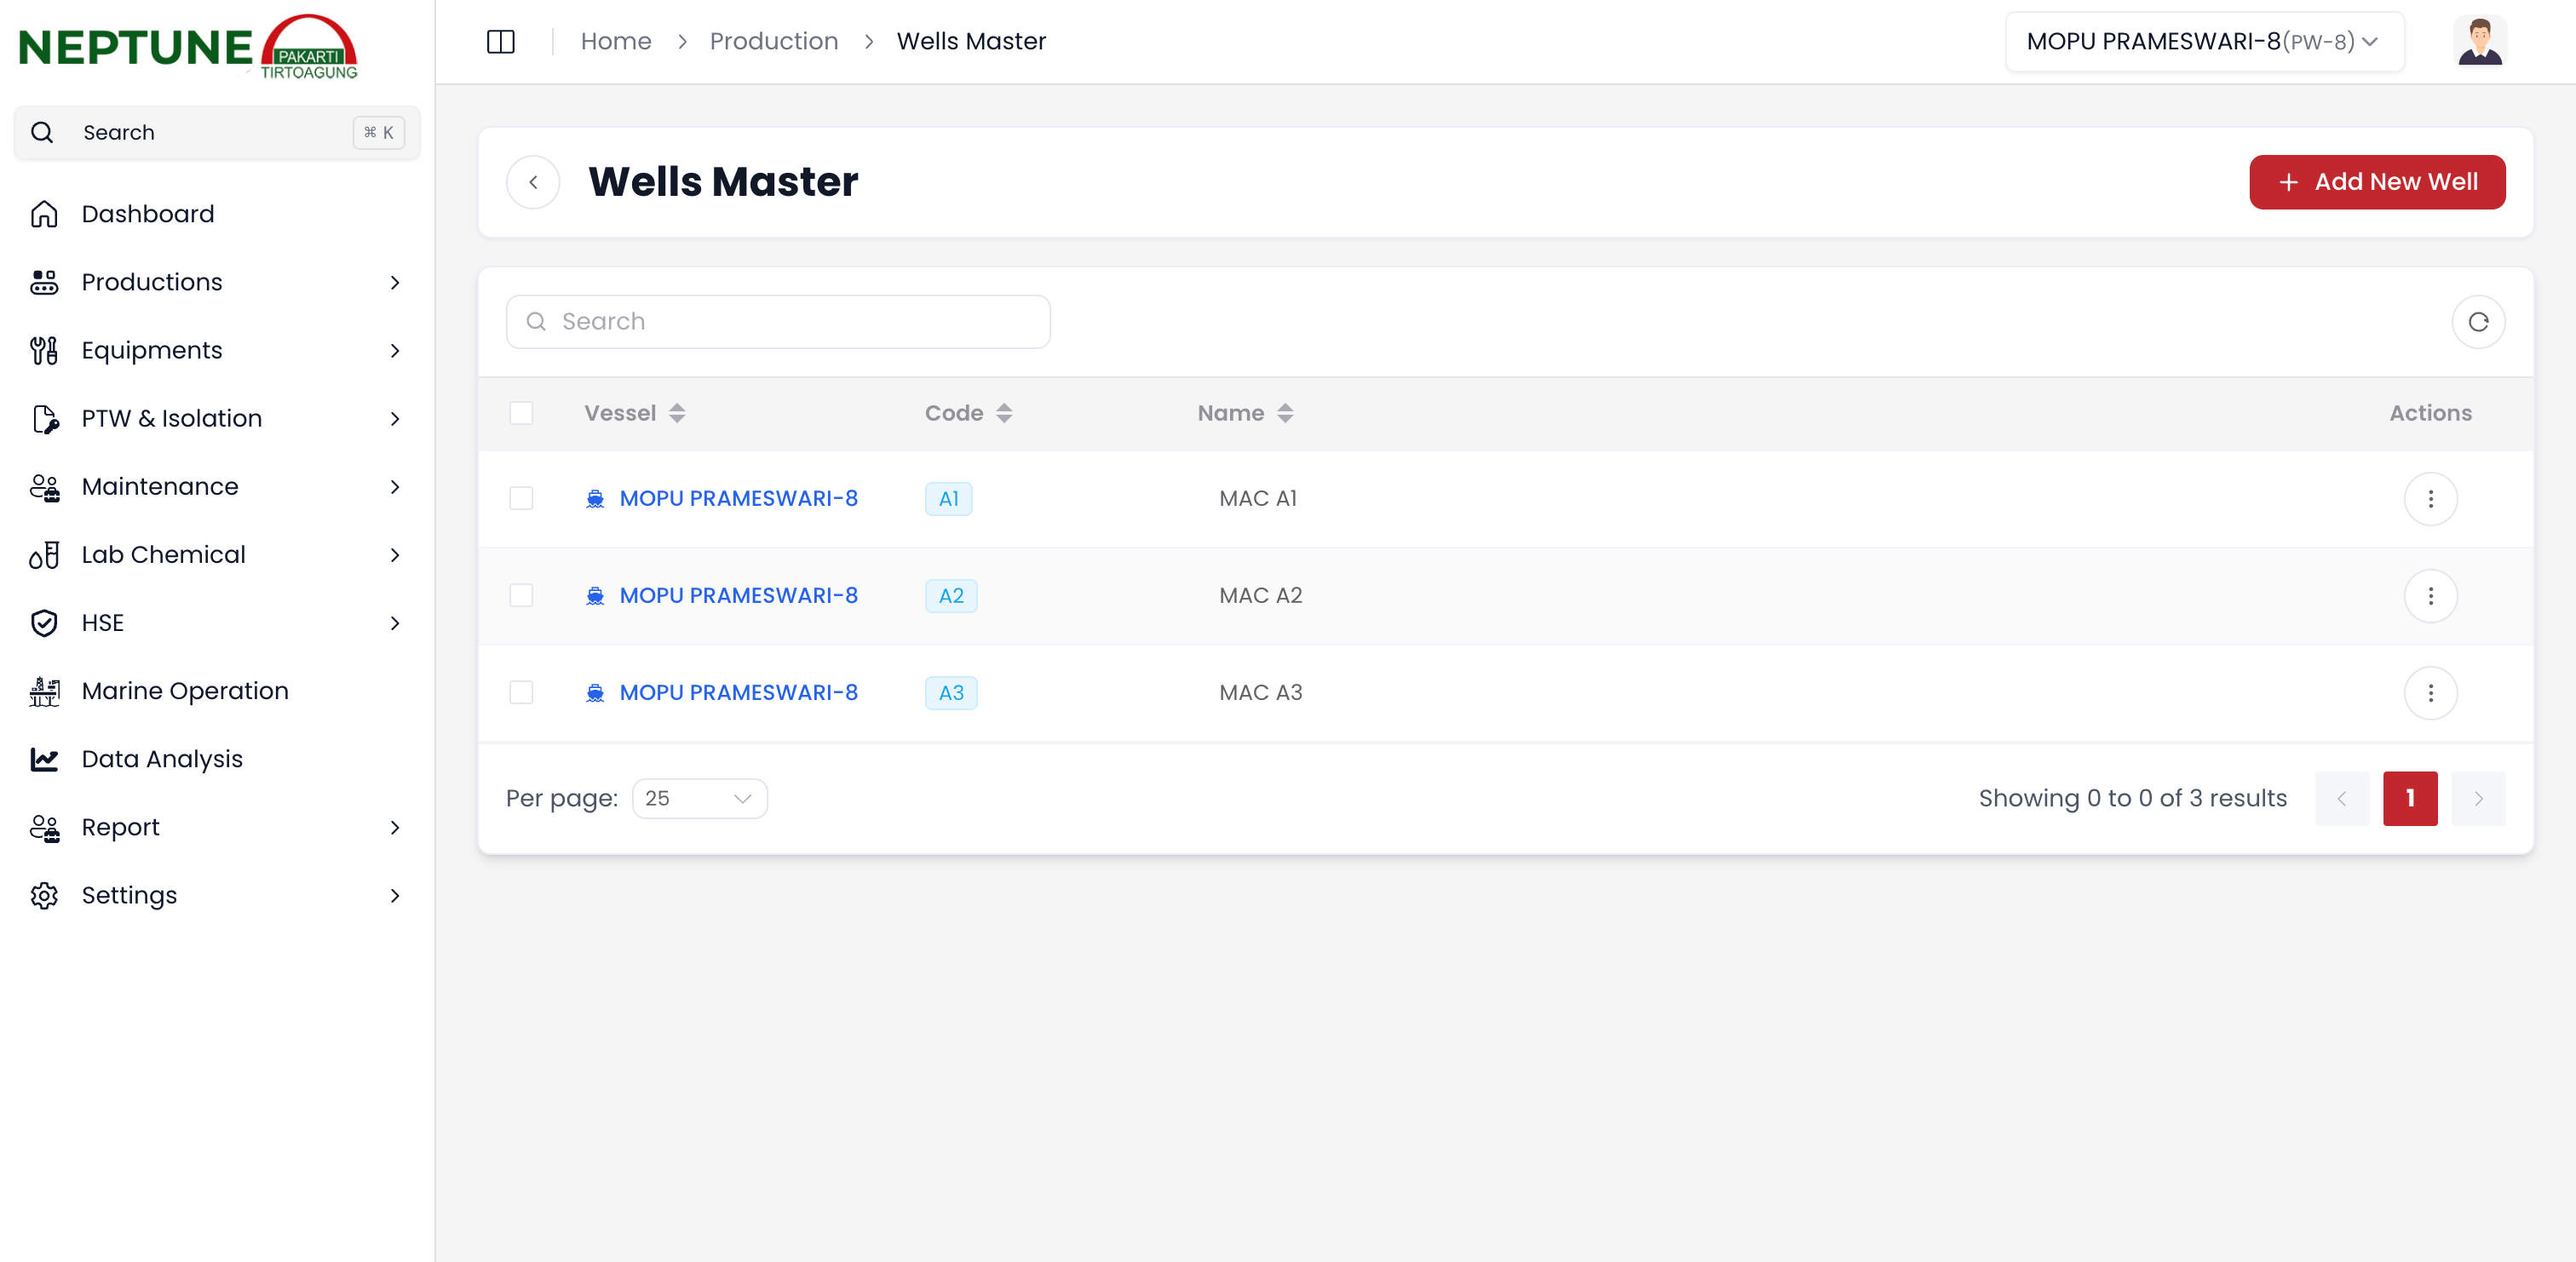This screenshot has height=1262, width=2576.
Task: Check the MAC A1 row checkbox
Action: coord(521,499)
